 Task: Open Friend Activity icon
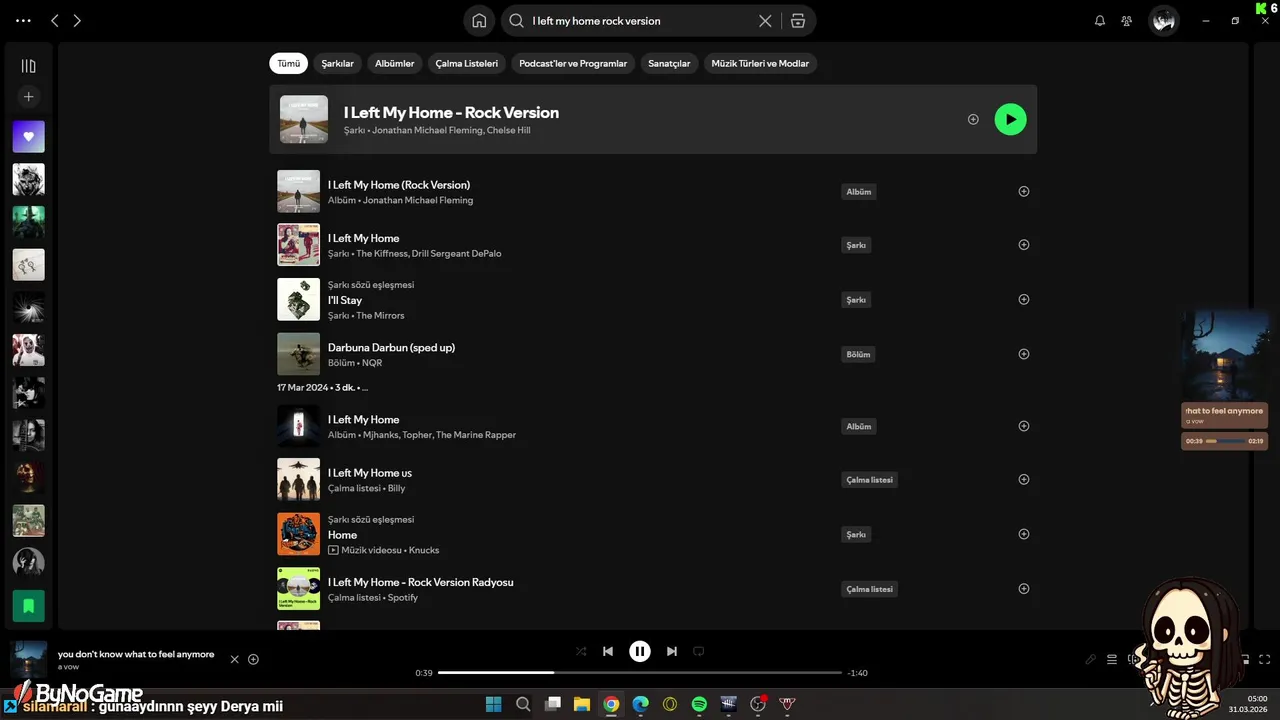click(x=1127, y=20)
